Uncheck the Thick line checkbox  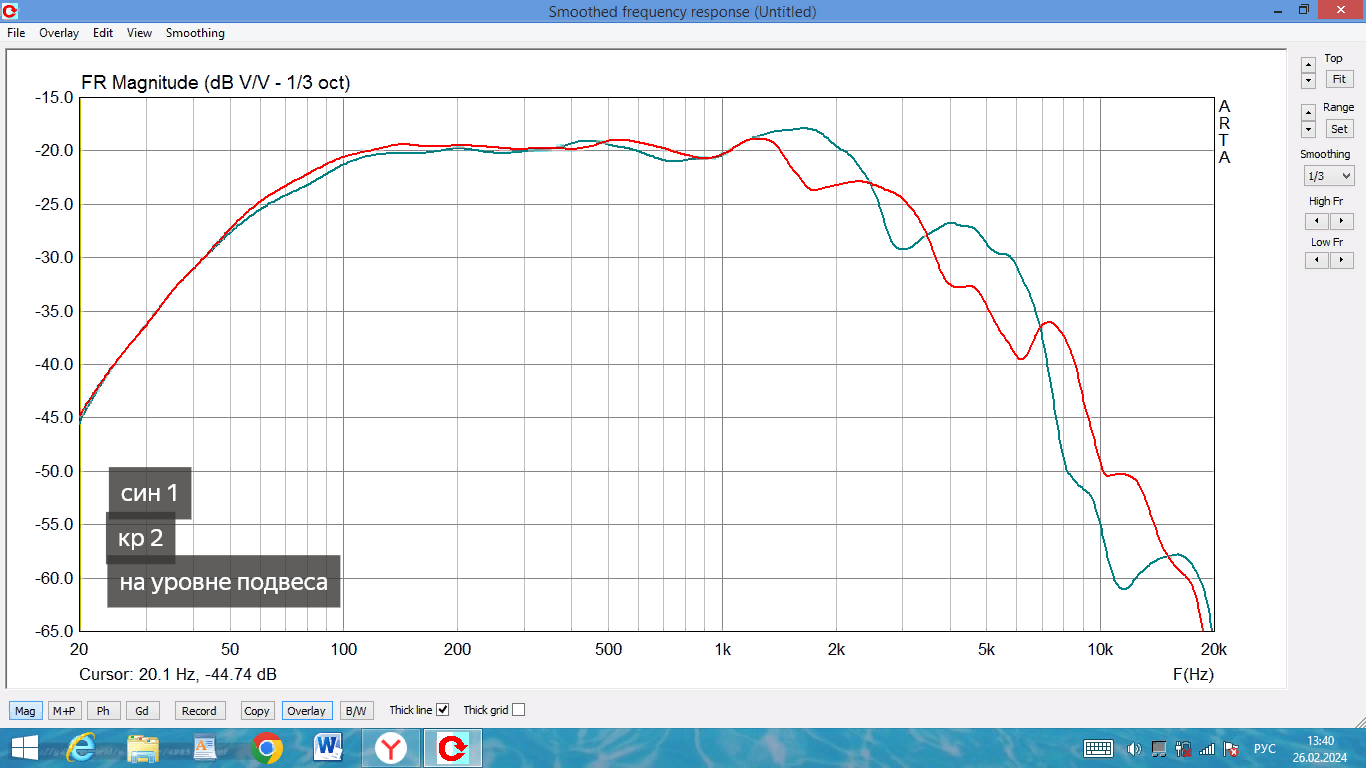point(443,710)
